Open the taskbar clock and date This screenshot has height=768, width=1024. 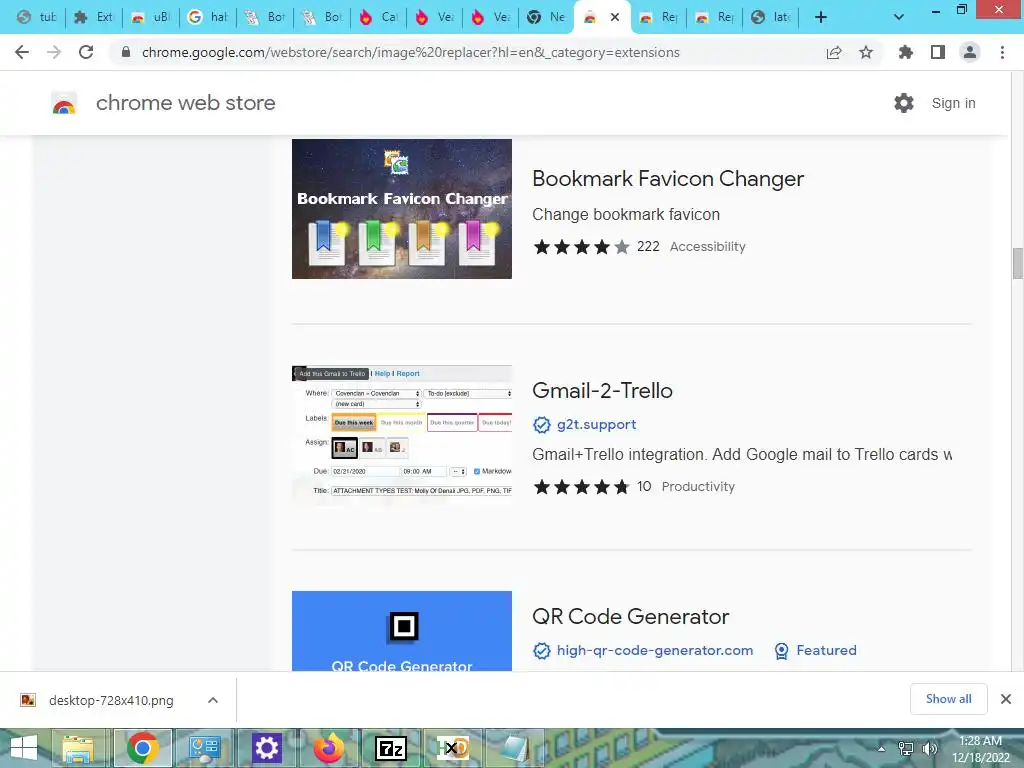(980, 749)
